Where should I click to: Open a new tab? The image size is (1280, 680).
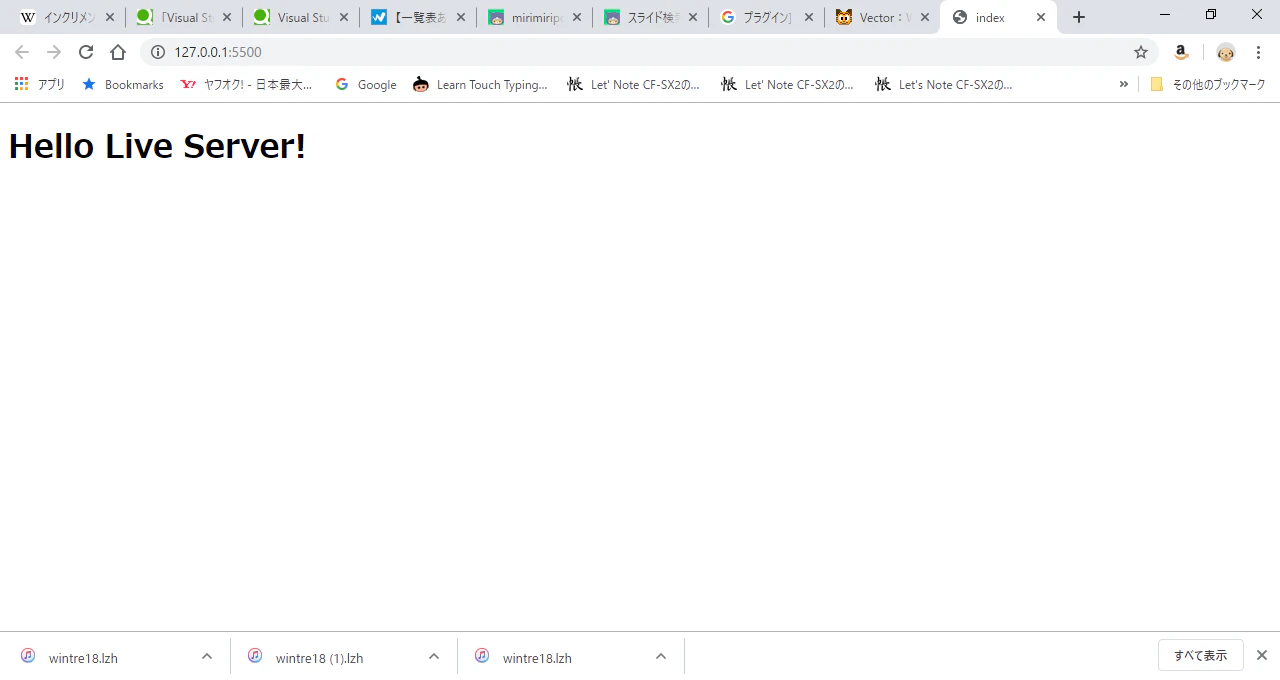tap(1079, 18)
